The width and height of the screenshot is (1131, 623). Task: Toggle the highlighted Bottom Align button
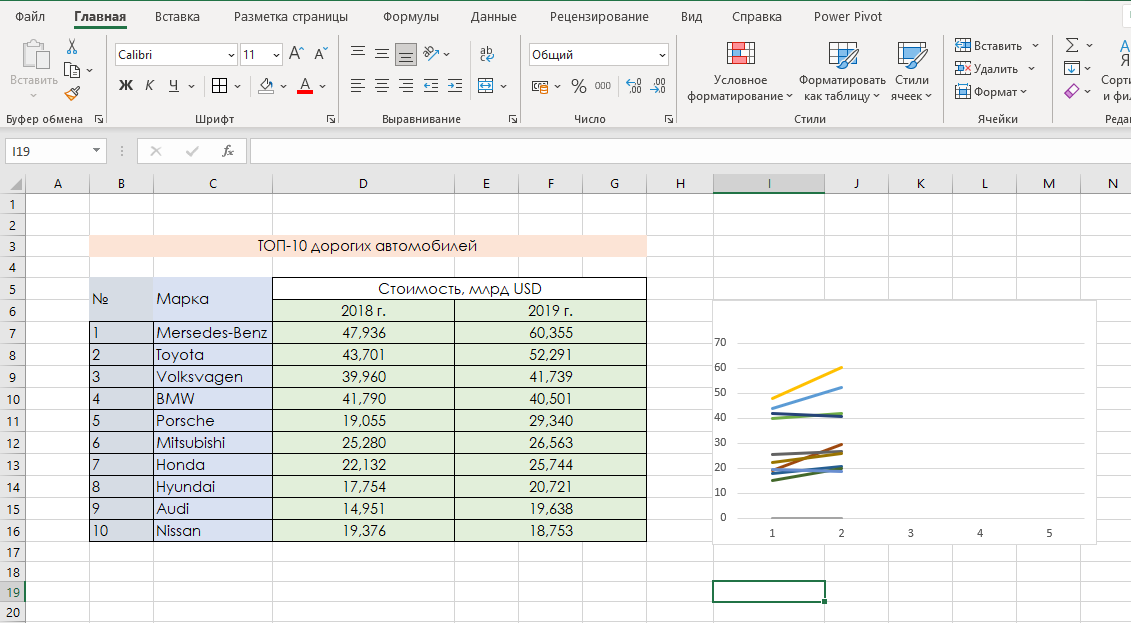(x=406, y=53)
